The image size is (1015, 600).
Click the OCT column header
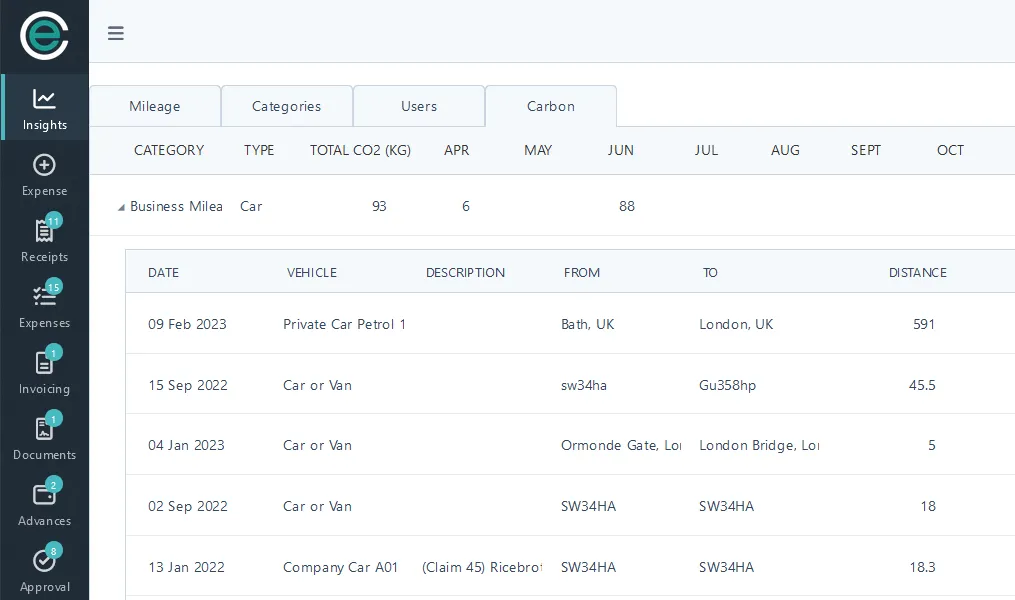click(950, 150)
